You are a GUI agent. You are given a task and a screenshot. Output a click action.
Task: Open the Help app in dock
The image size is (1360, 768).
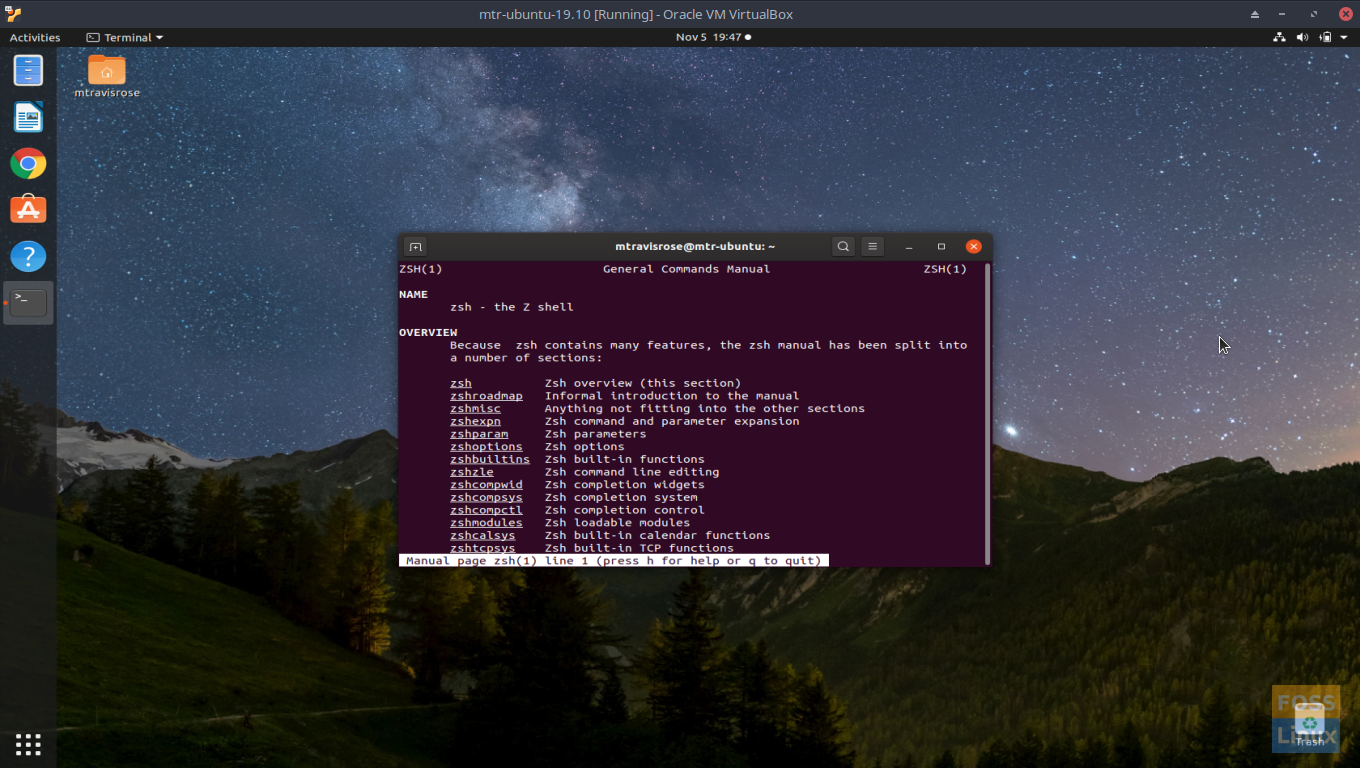click(x=28, y=257)
